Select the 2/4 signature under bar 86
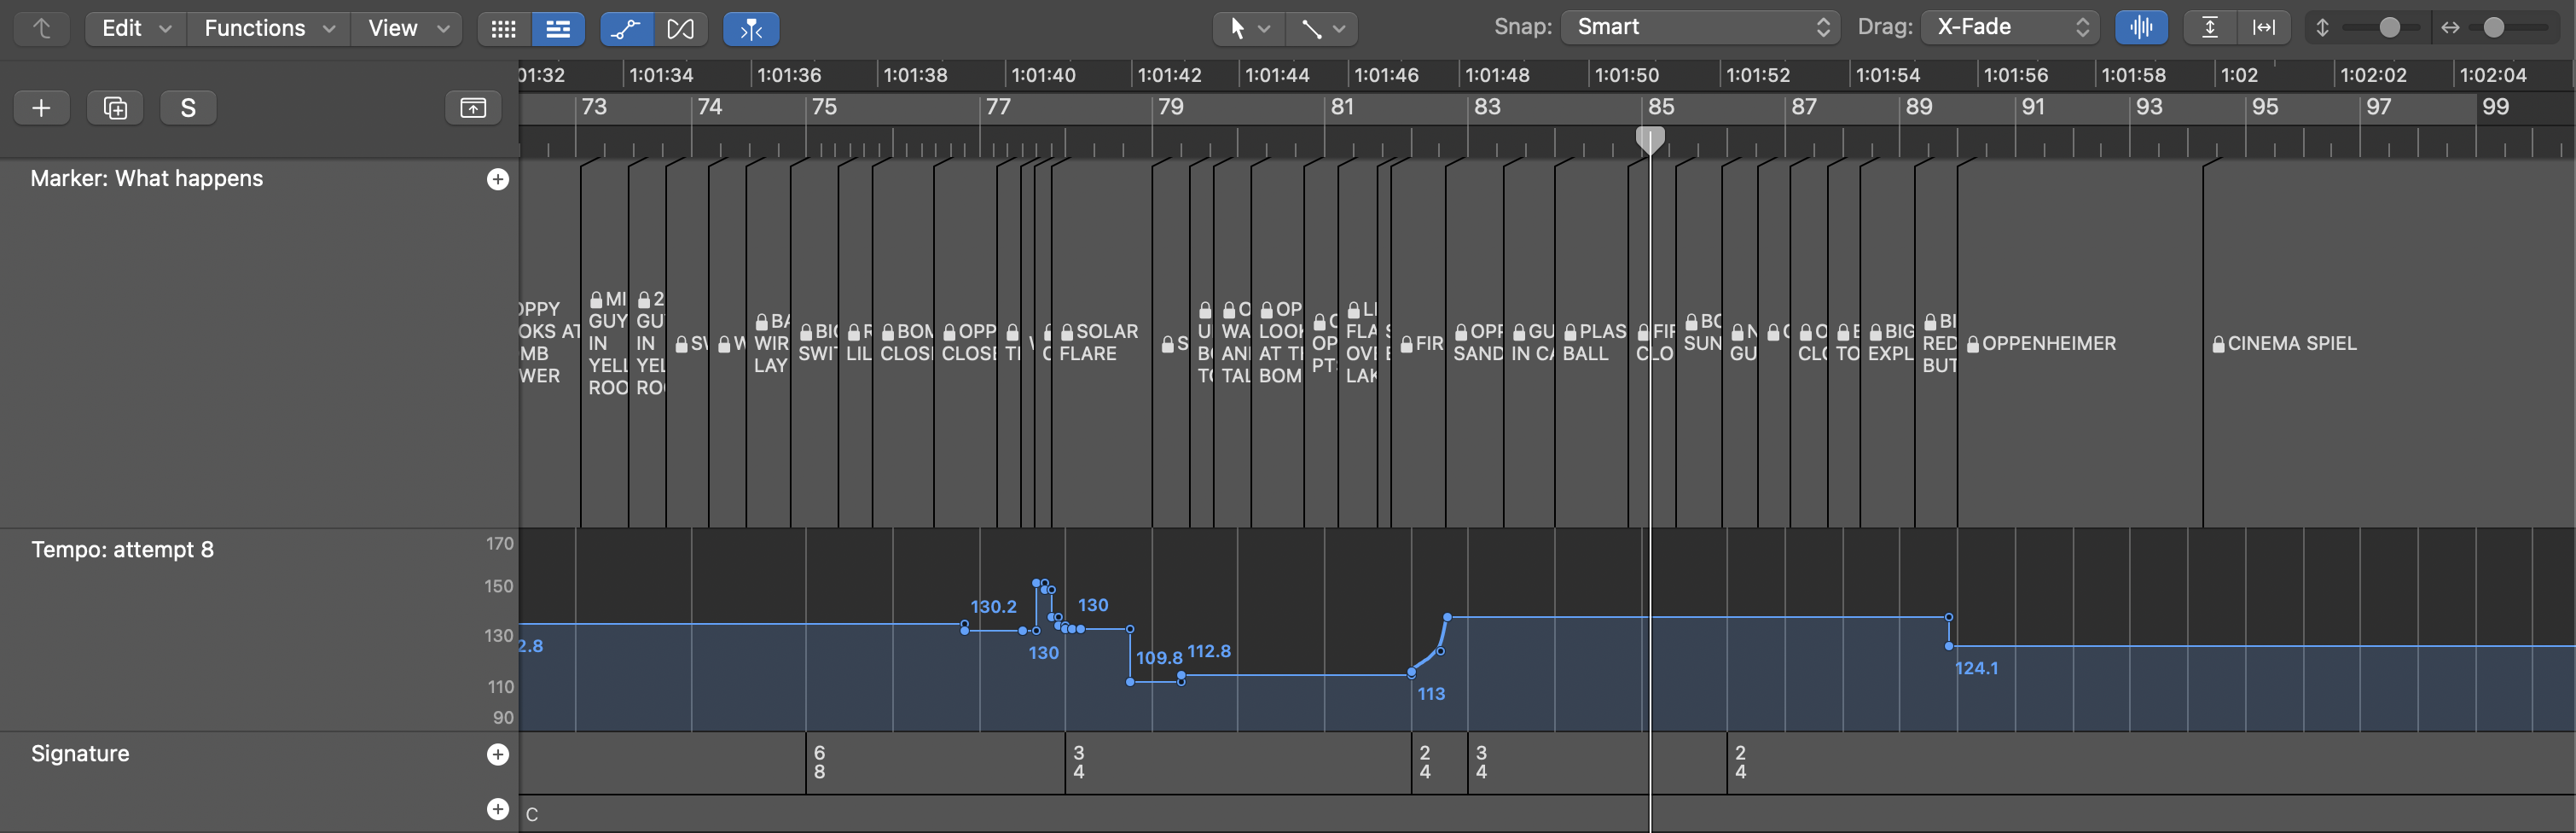Image resolution: width=2576 pixels, height=833 pixels. (1740, 762)
